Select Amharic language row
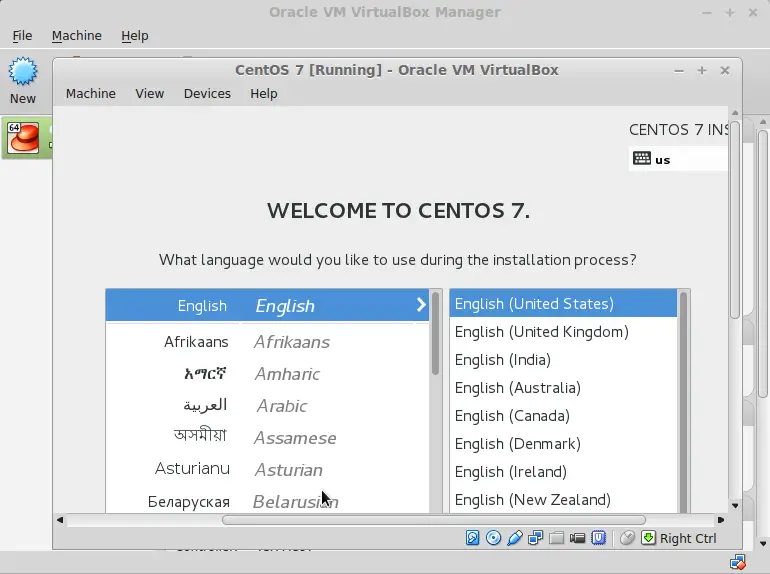Screen dimensions: 770x574 267,374
